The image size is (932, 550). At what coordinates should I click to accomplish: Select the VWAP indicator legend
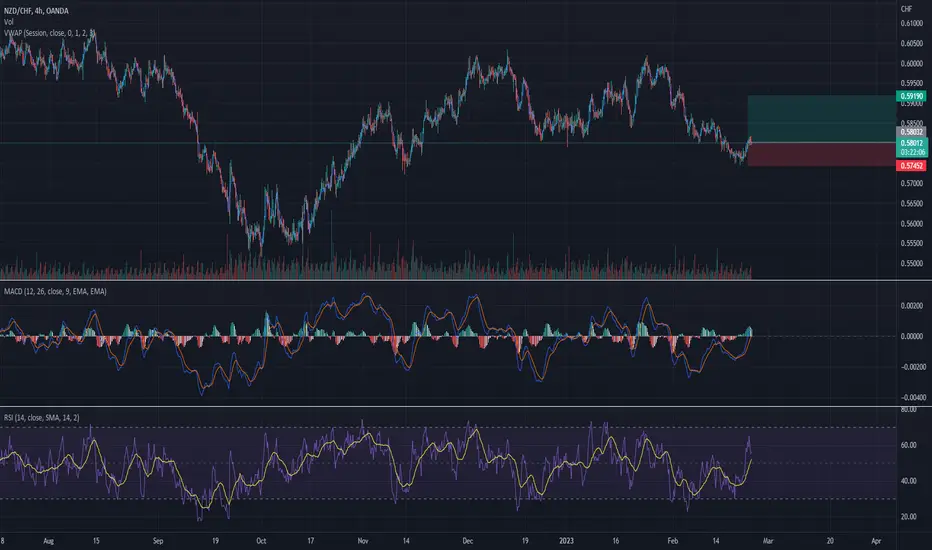(x=49, y=33)
